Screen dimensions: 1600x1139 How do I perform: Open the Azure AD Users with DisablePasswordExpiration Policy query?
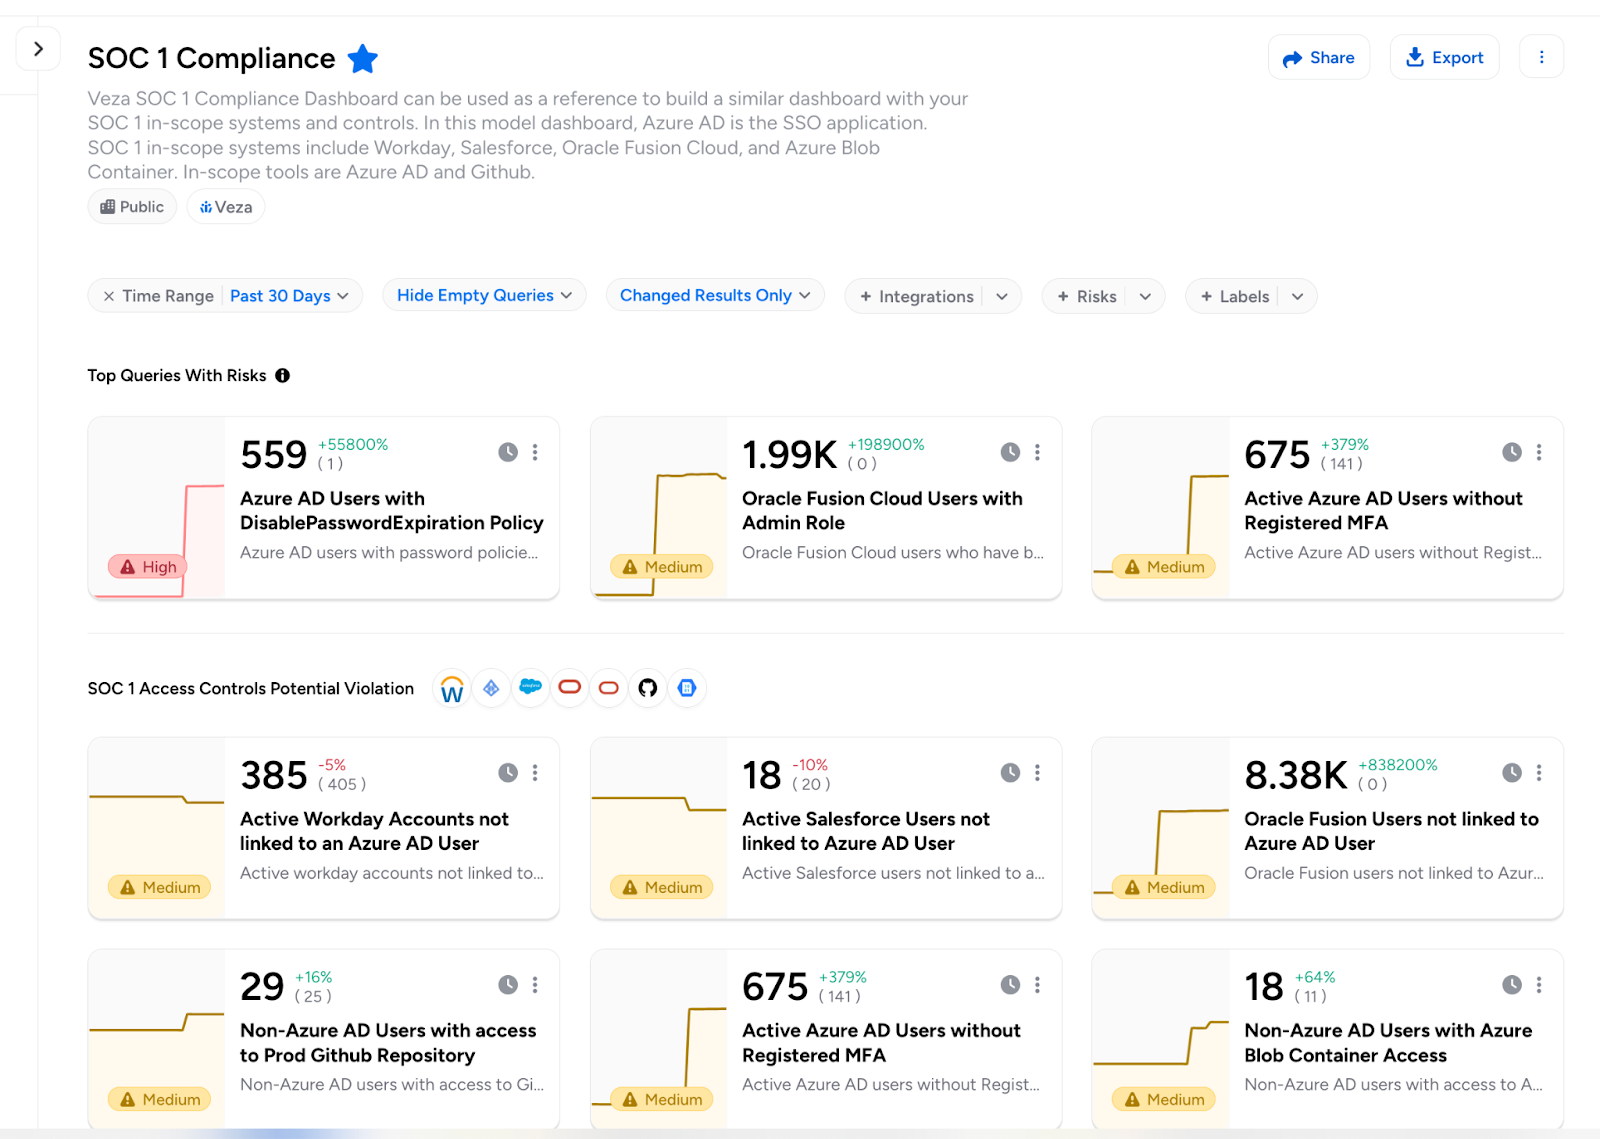pyautogui.click(x=391, y=511)
